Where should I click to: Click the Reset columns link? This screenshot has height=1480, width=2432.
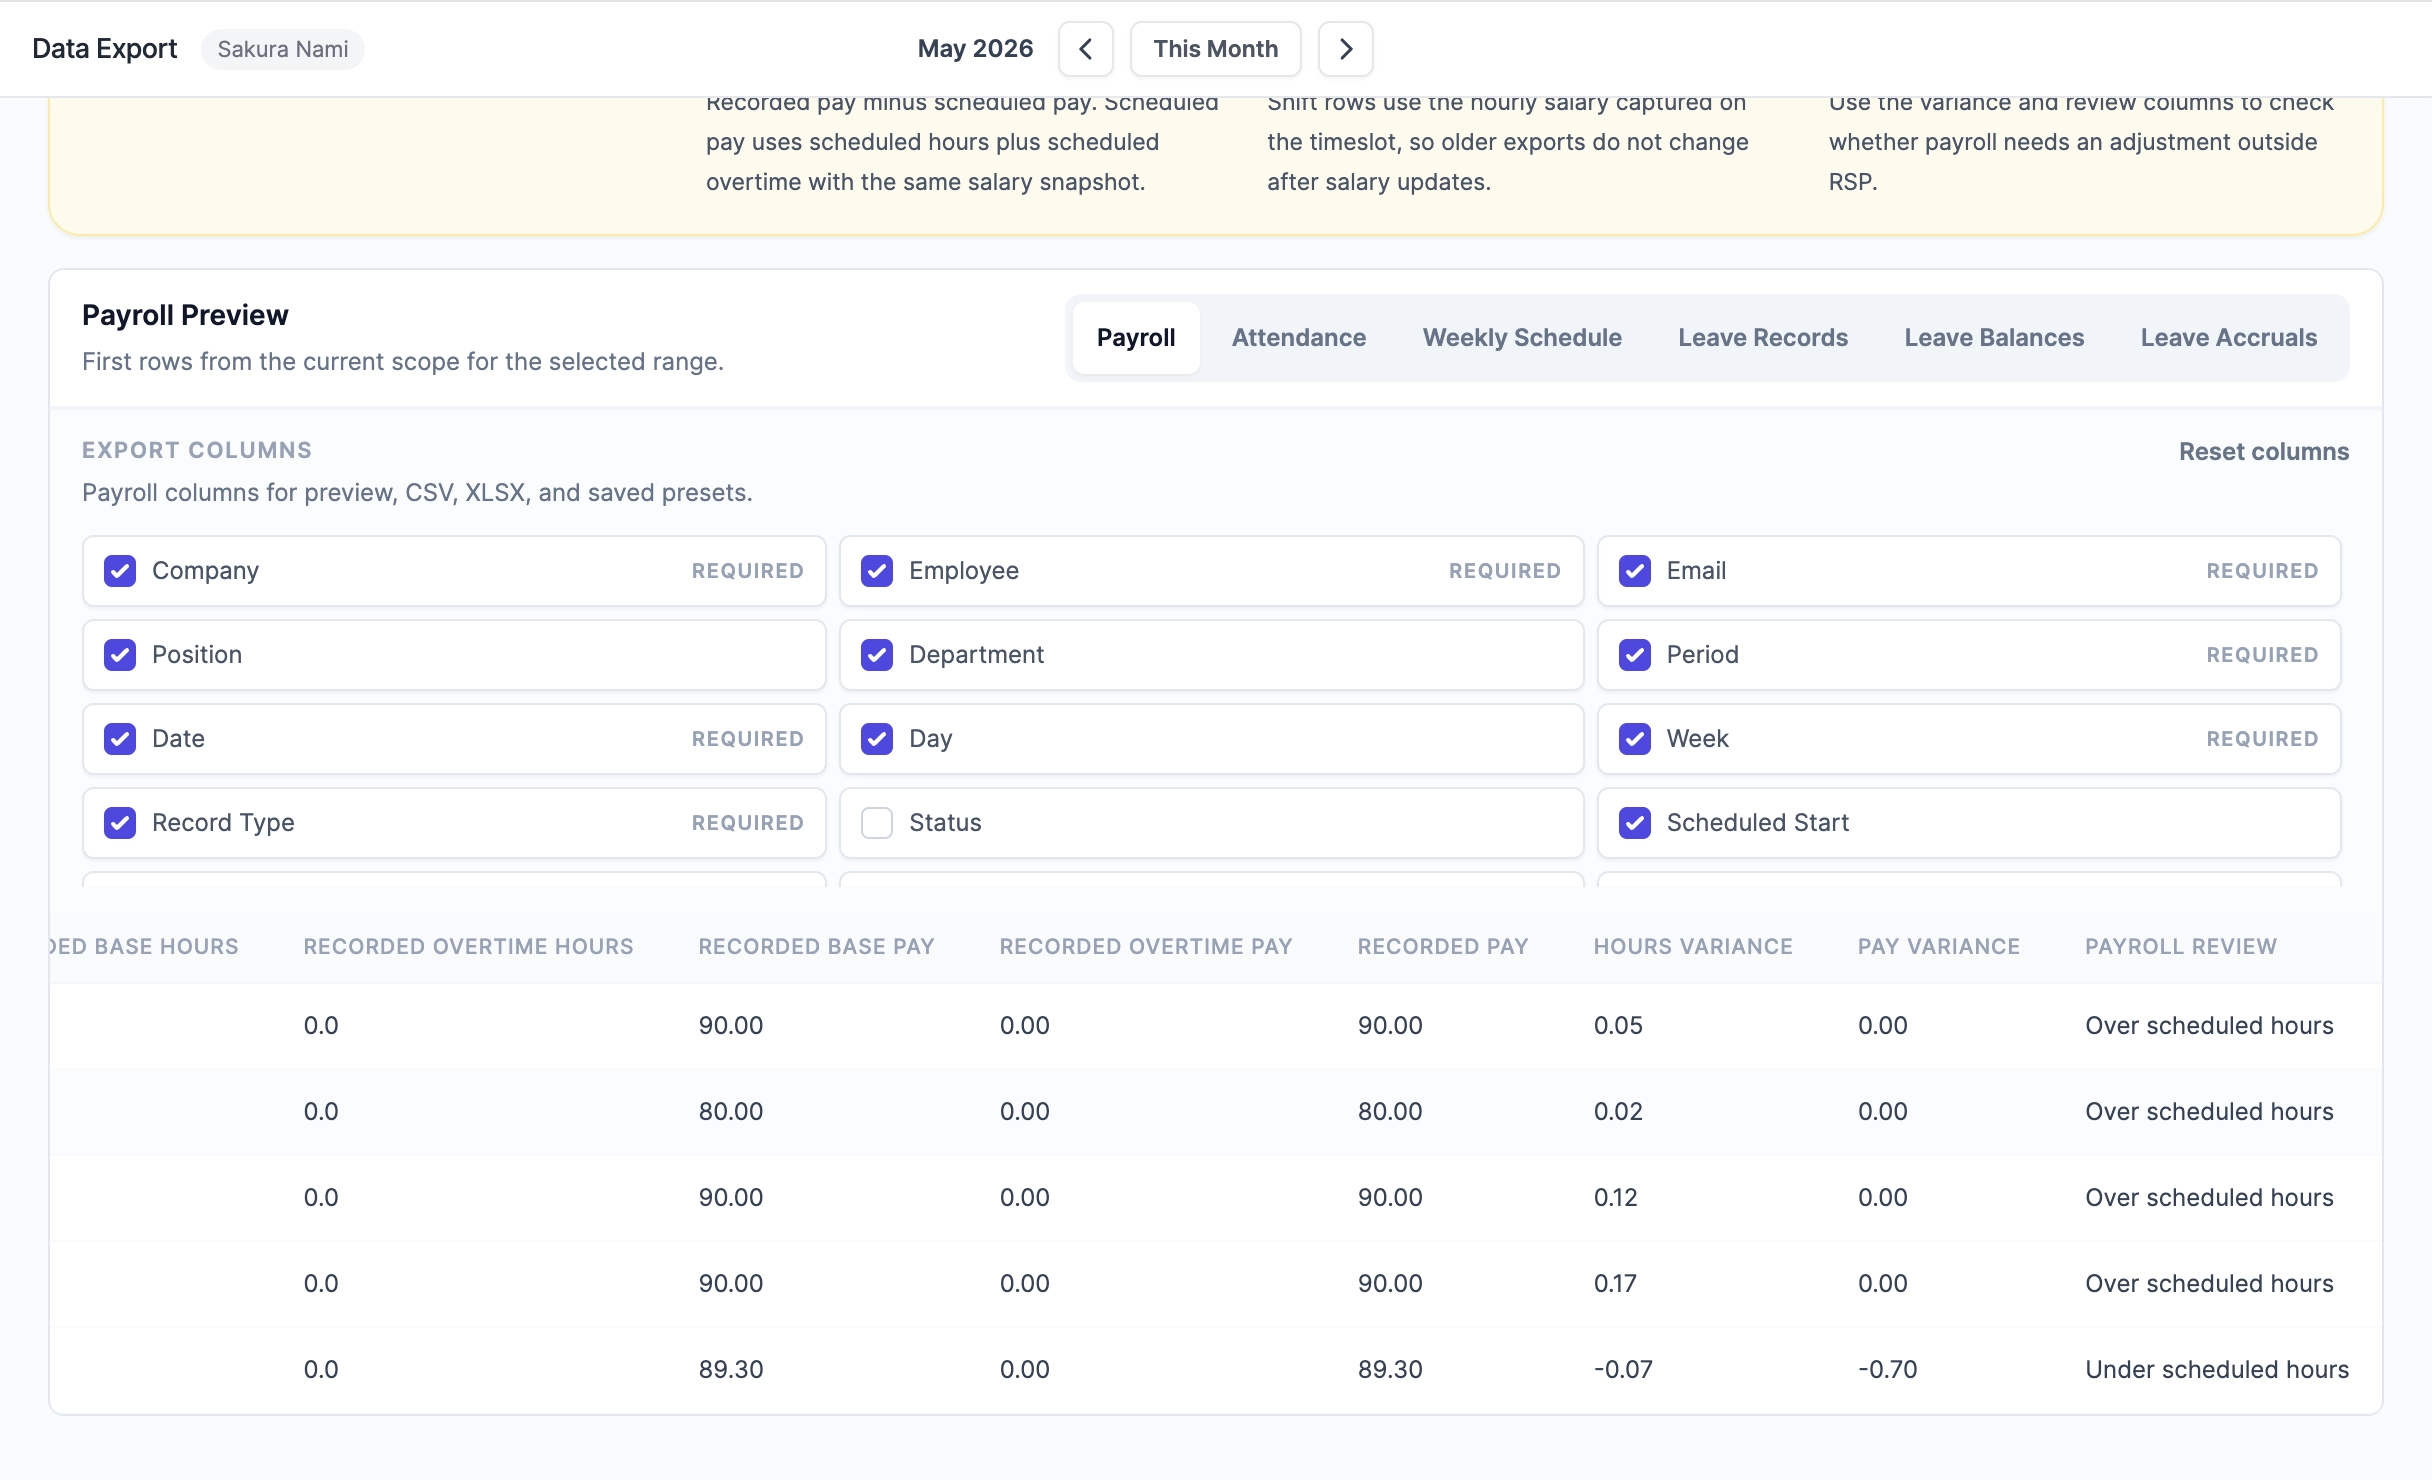[2264, 452]
